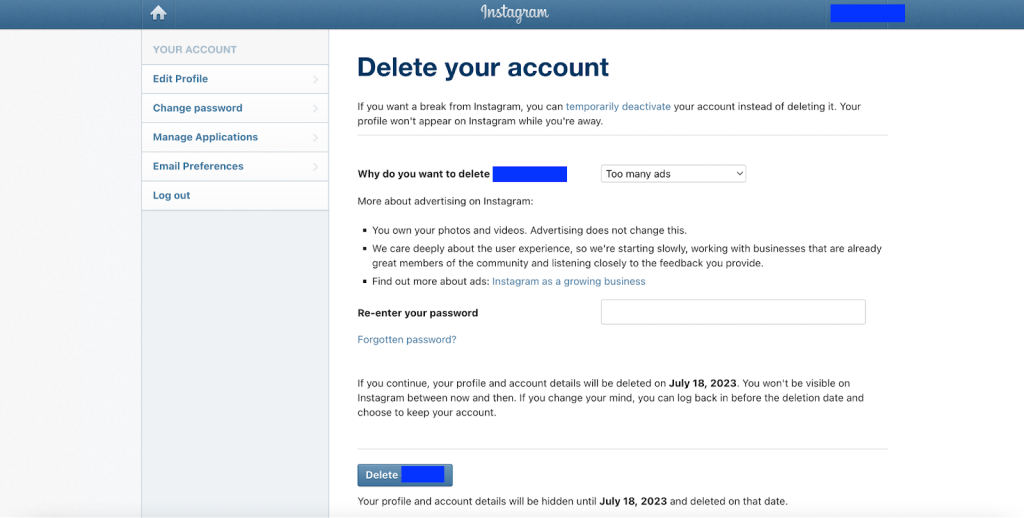The image size is (1024, 518).
Task: Click the chevron arrow beside Edit Profile
Action: pyautogui.click(x=315, y=79)
